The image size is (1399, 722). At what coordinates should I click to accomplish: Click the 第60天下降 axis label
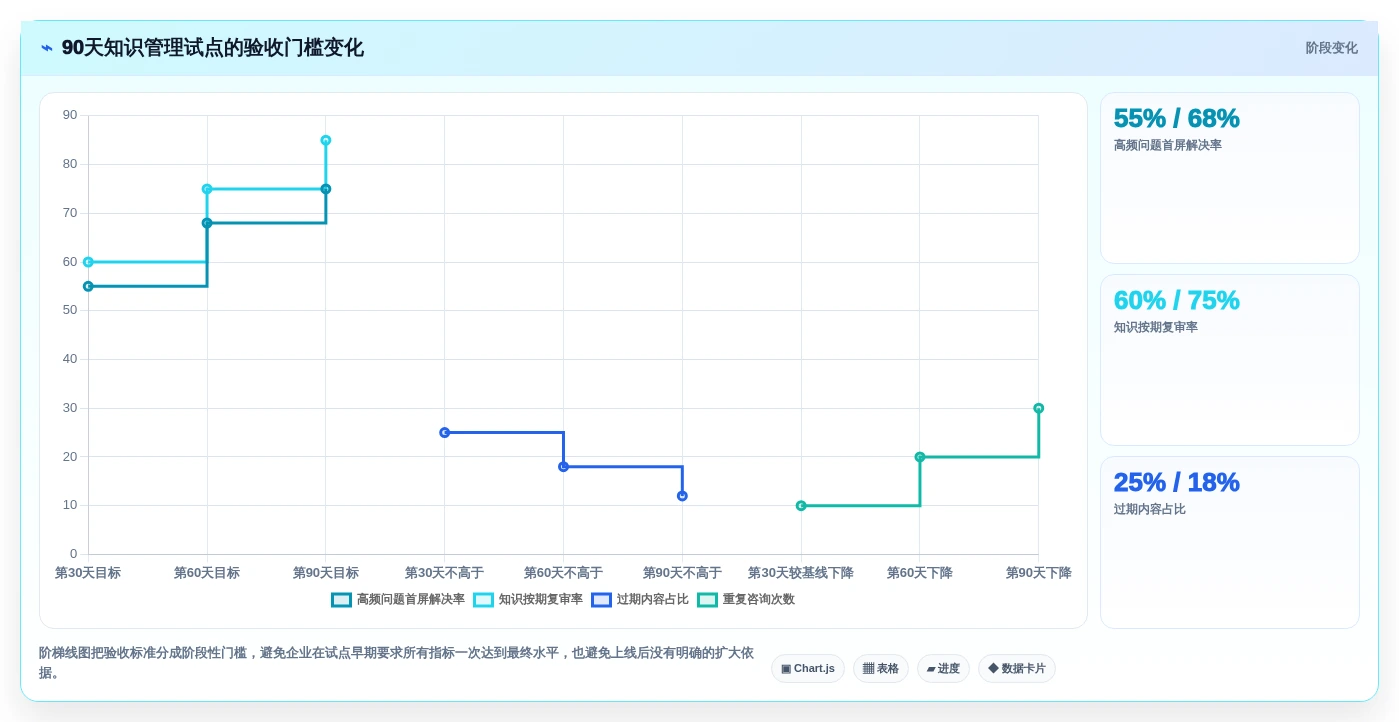[920, 573]
